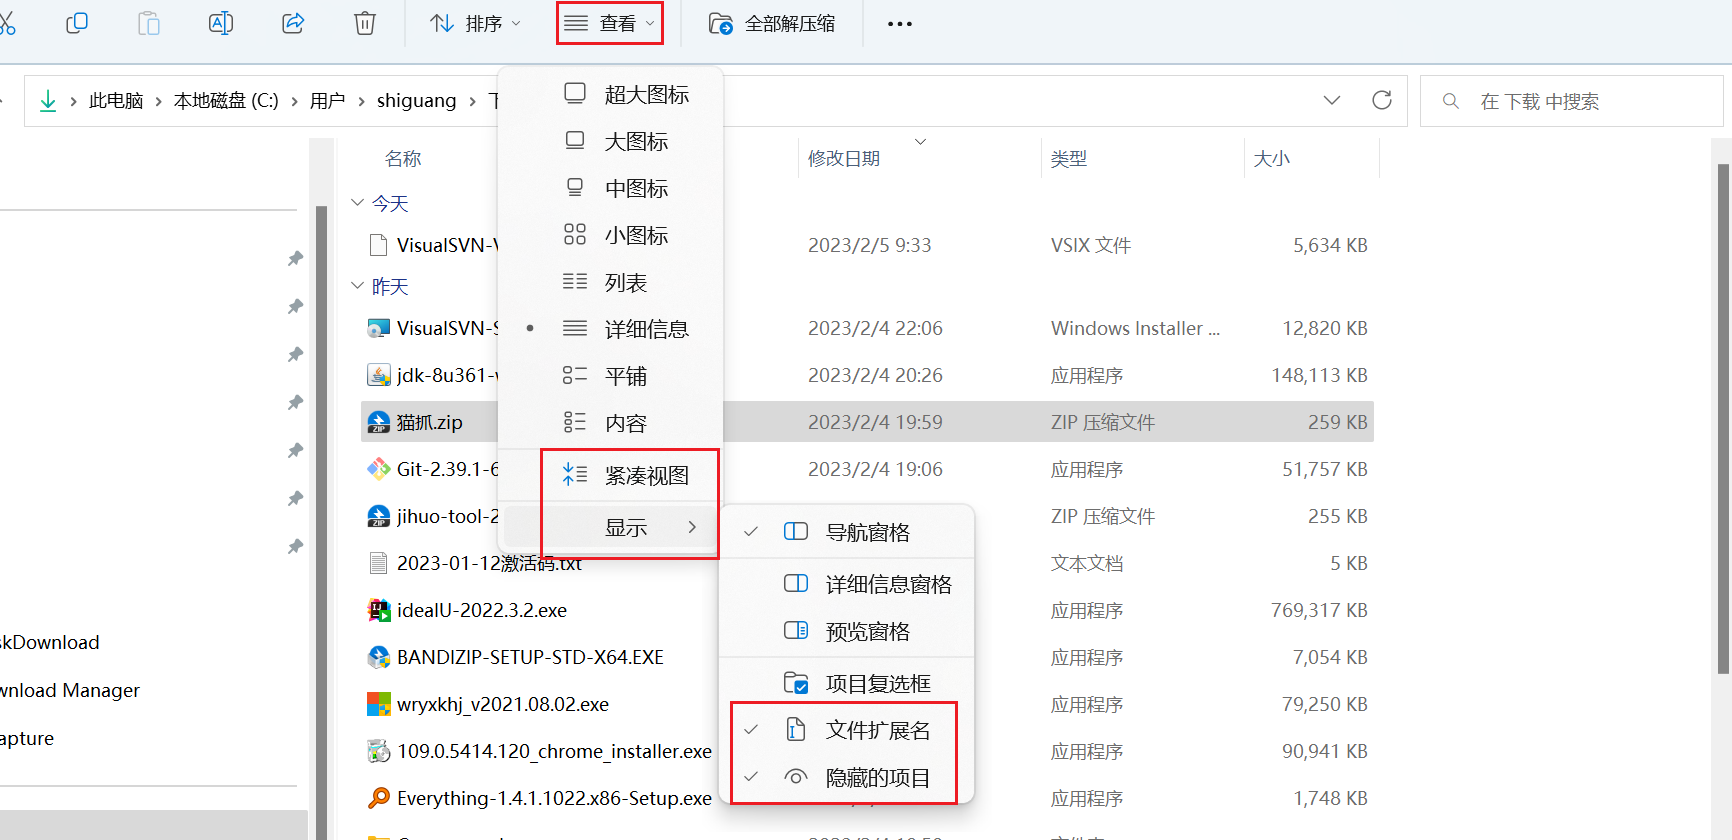Enable 项目复选框 item checkboxes option
The height and width of the screenshot is (840, 1732).
point(877,683)
